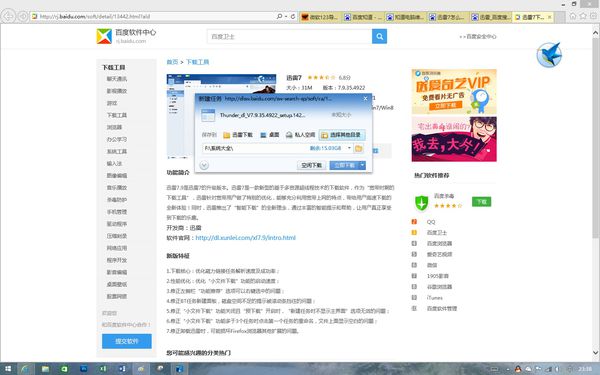Click the browser forward arrow button
This screenshot has width=600, height=375.
pyautogui.click(x=23, y=16)
